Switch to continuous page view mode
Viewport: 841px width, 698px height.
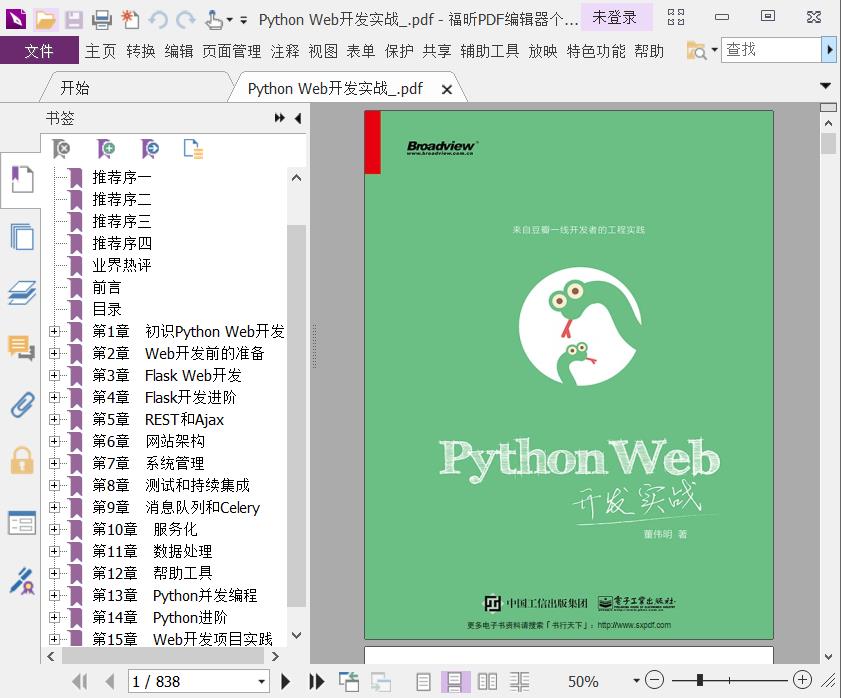click(455, 682)
